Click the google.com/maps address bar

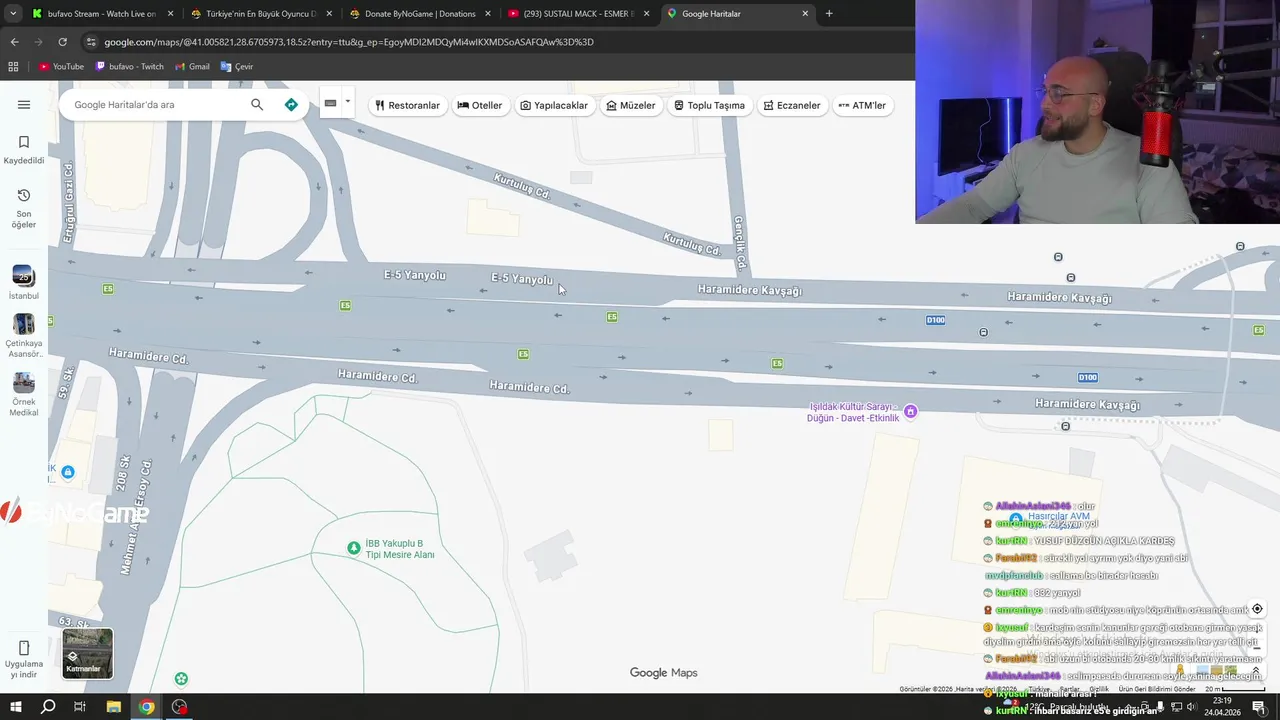click(350, 42)
